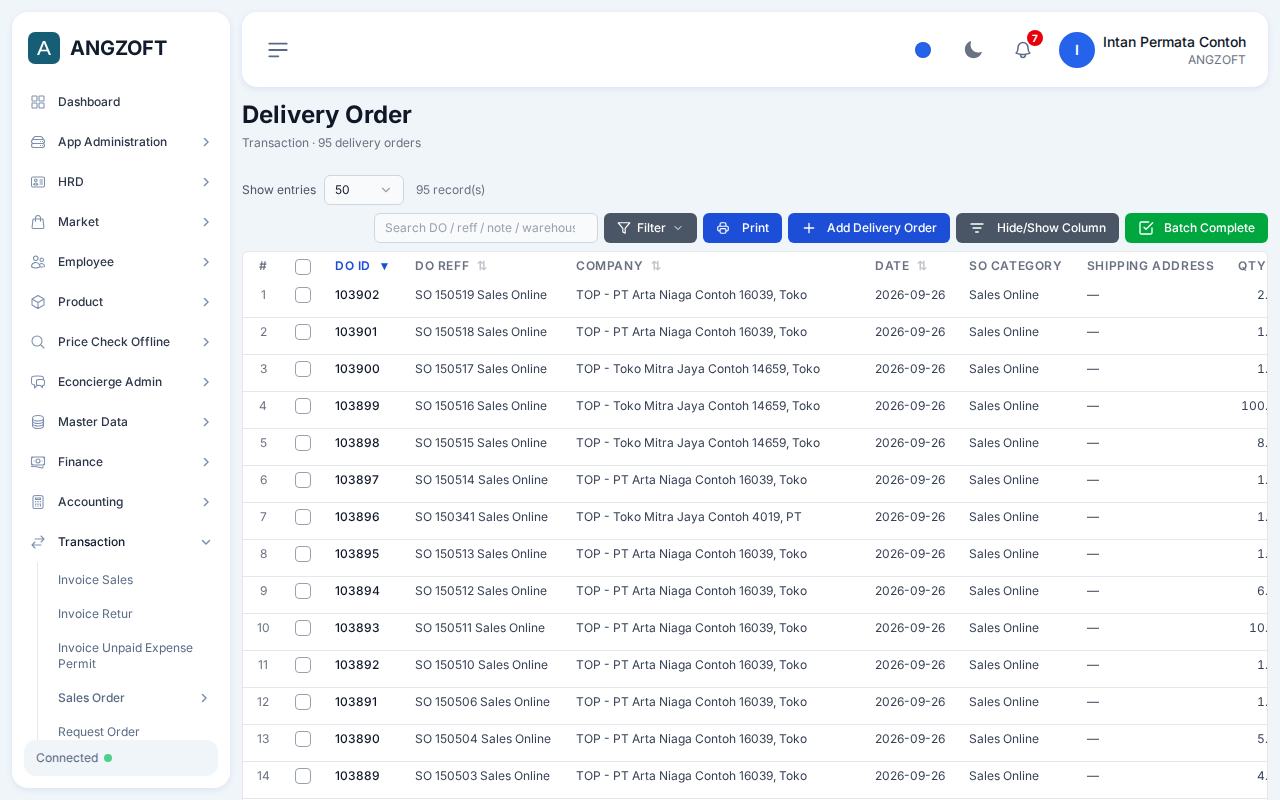This screenshot has height=800, width=1280.
Task: Click the Accounting calculator icon
Action: click(x=38, y=502)
